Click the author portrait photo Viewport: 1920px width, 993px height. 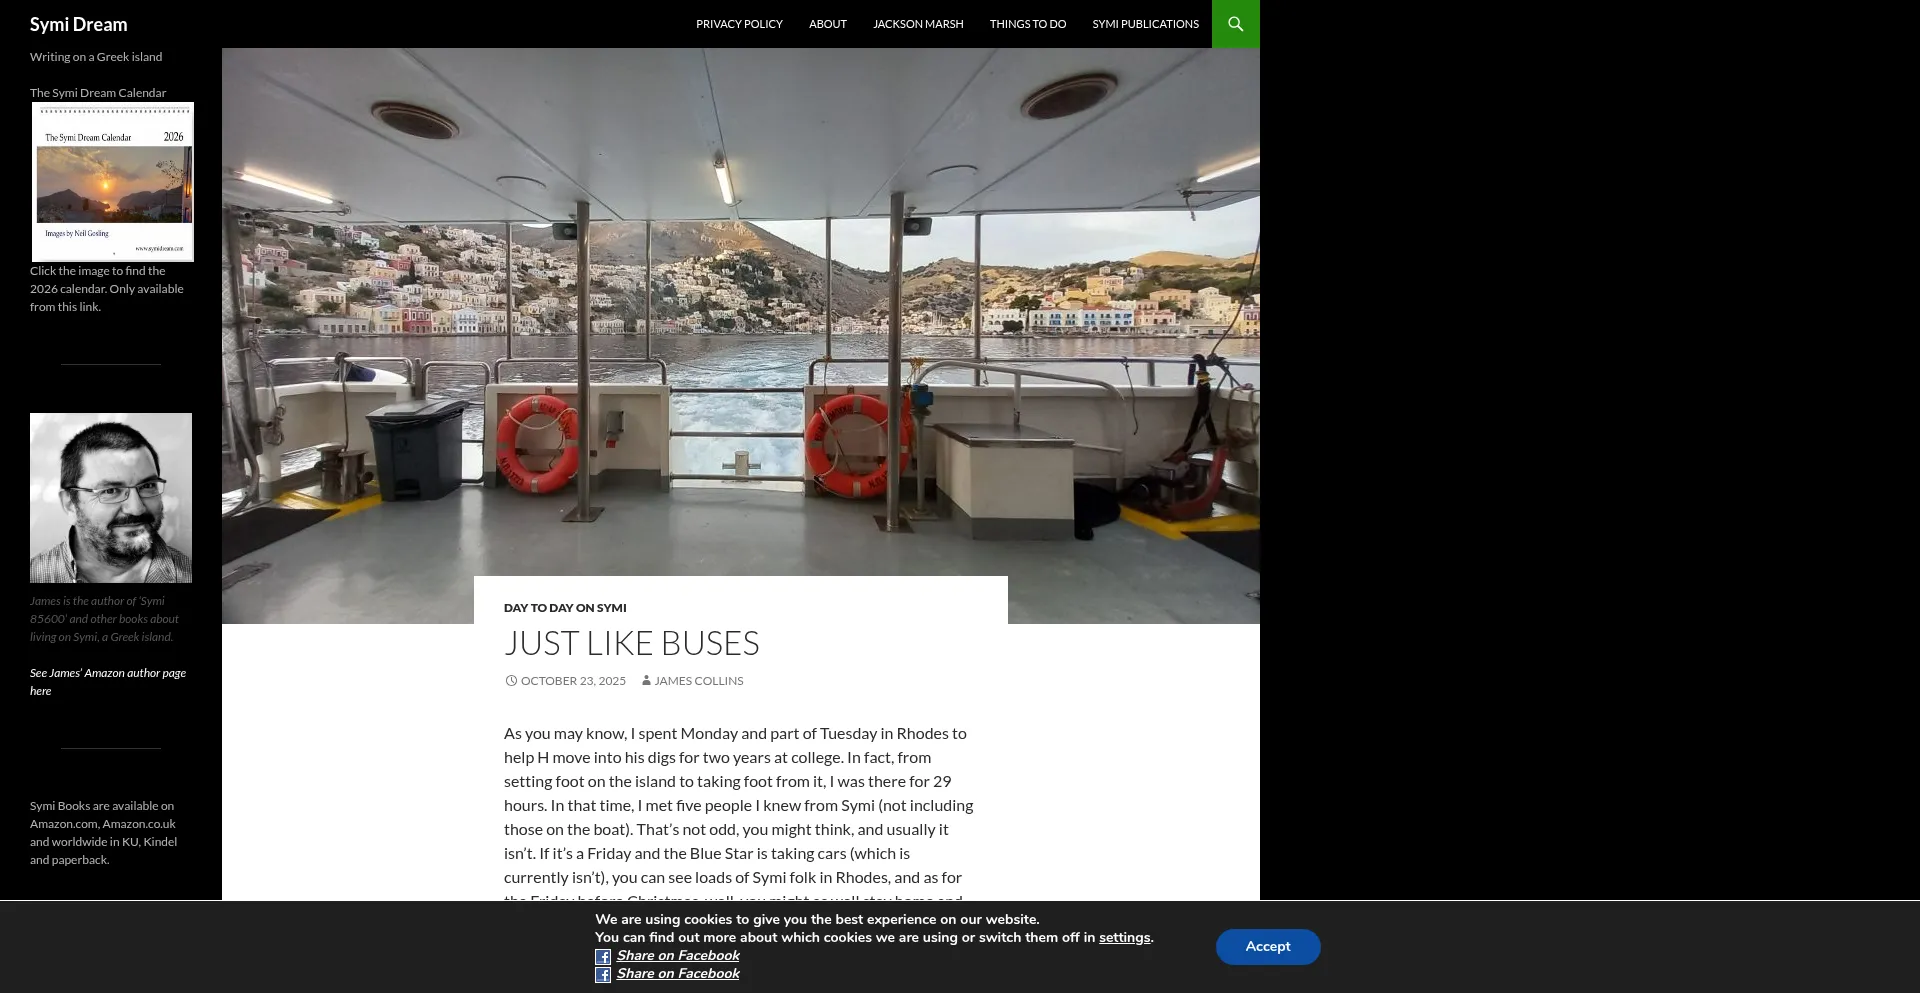pos(111,497)
